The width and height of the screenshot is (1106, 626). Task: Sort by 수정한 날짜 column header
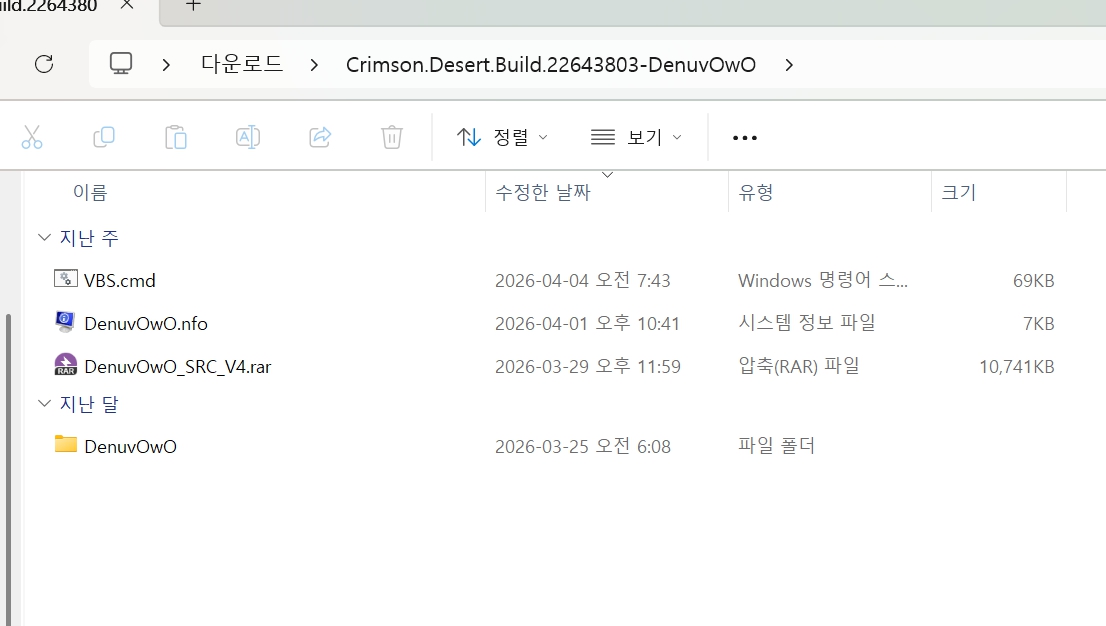544,192
